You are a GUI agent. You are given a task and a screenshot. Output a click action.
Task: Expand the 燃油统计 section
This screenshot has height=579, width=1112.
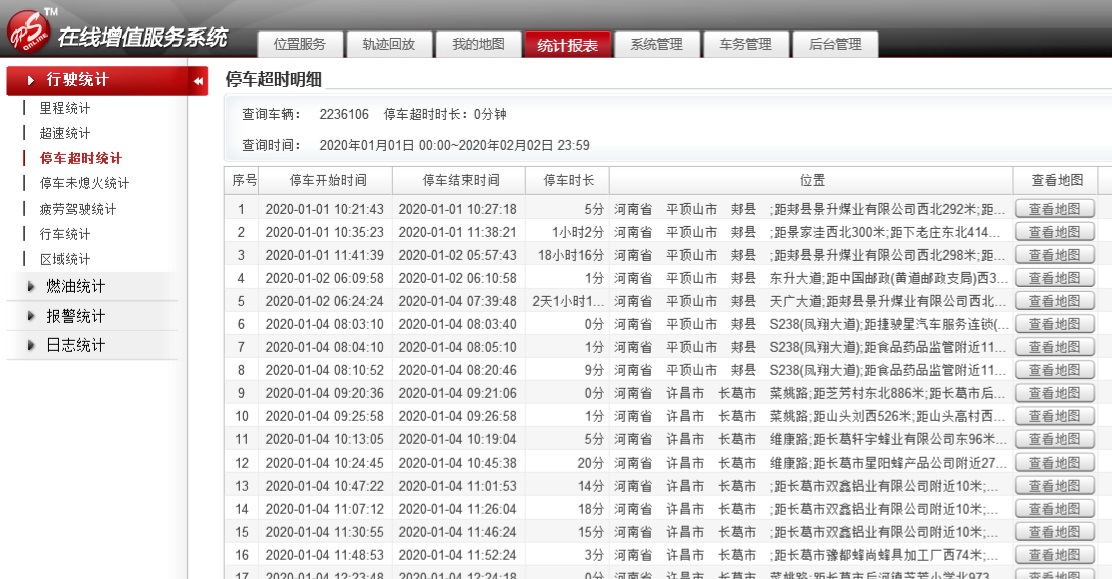click(75, 287)
